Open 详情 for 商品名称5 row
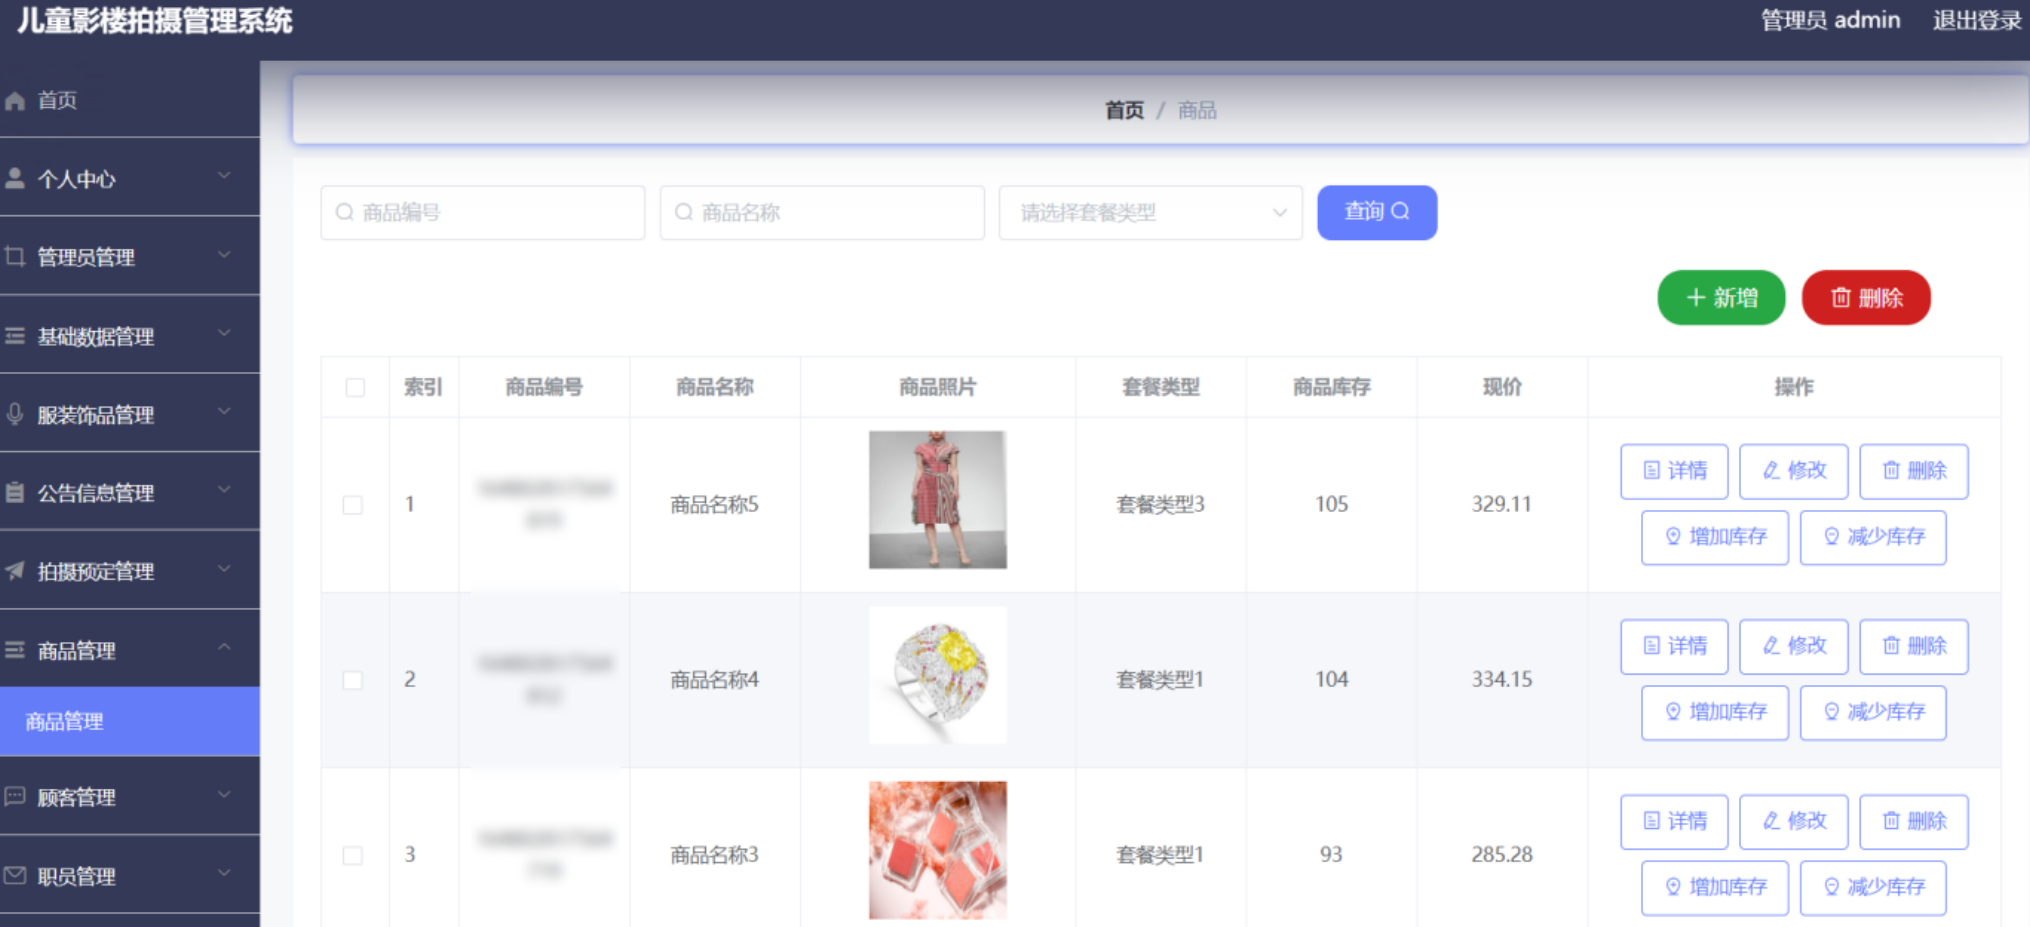The image size is (2030, 927). (1674, 471)
